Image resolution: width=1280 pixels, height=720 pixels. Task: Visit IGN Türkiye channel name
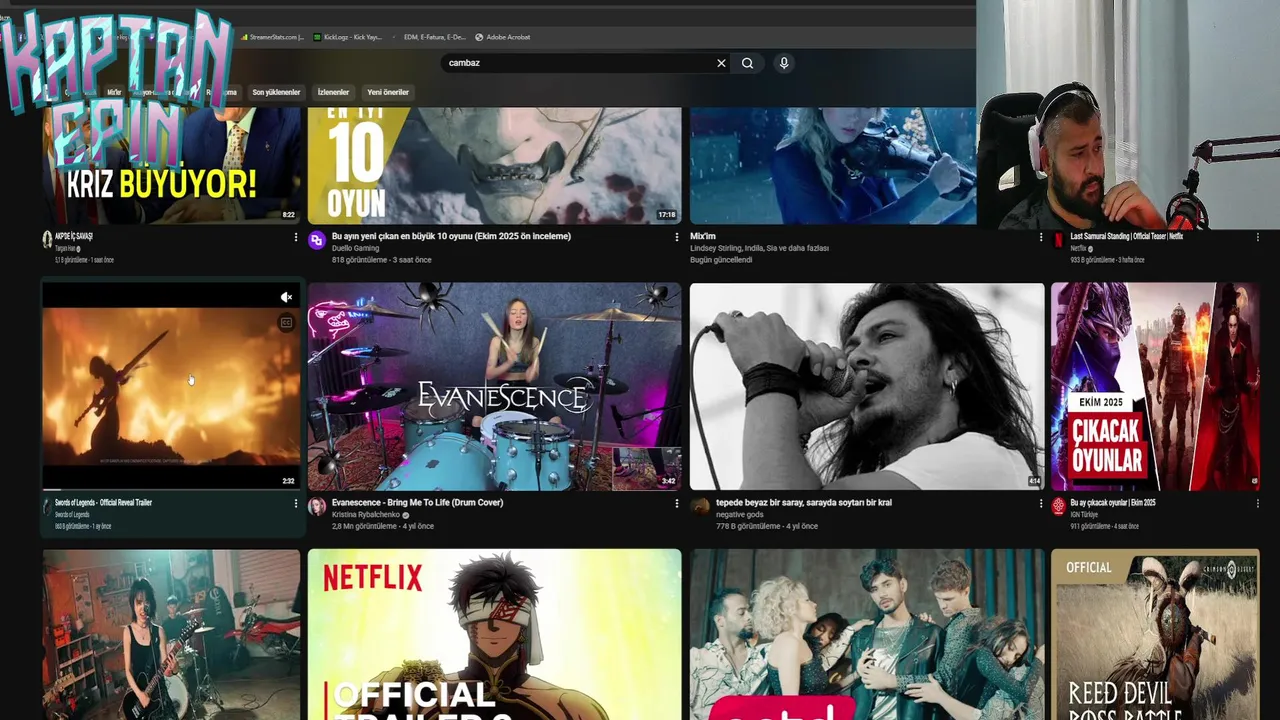pos(1084,515)
